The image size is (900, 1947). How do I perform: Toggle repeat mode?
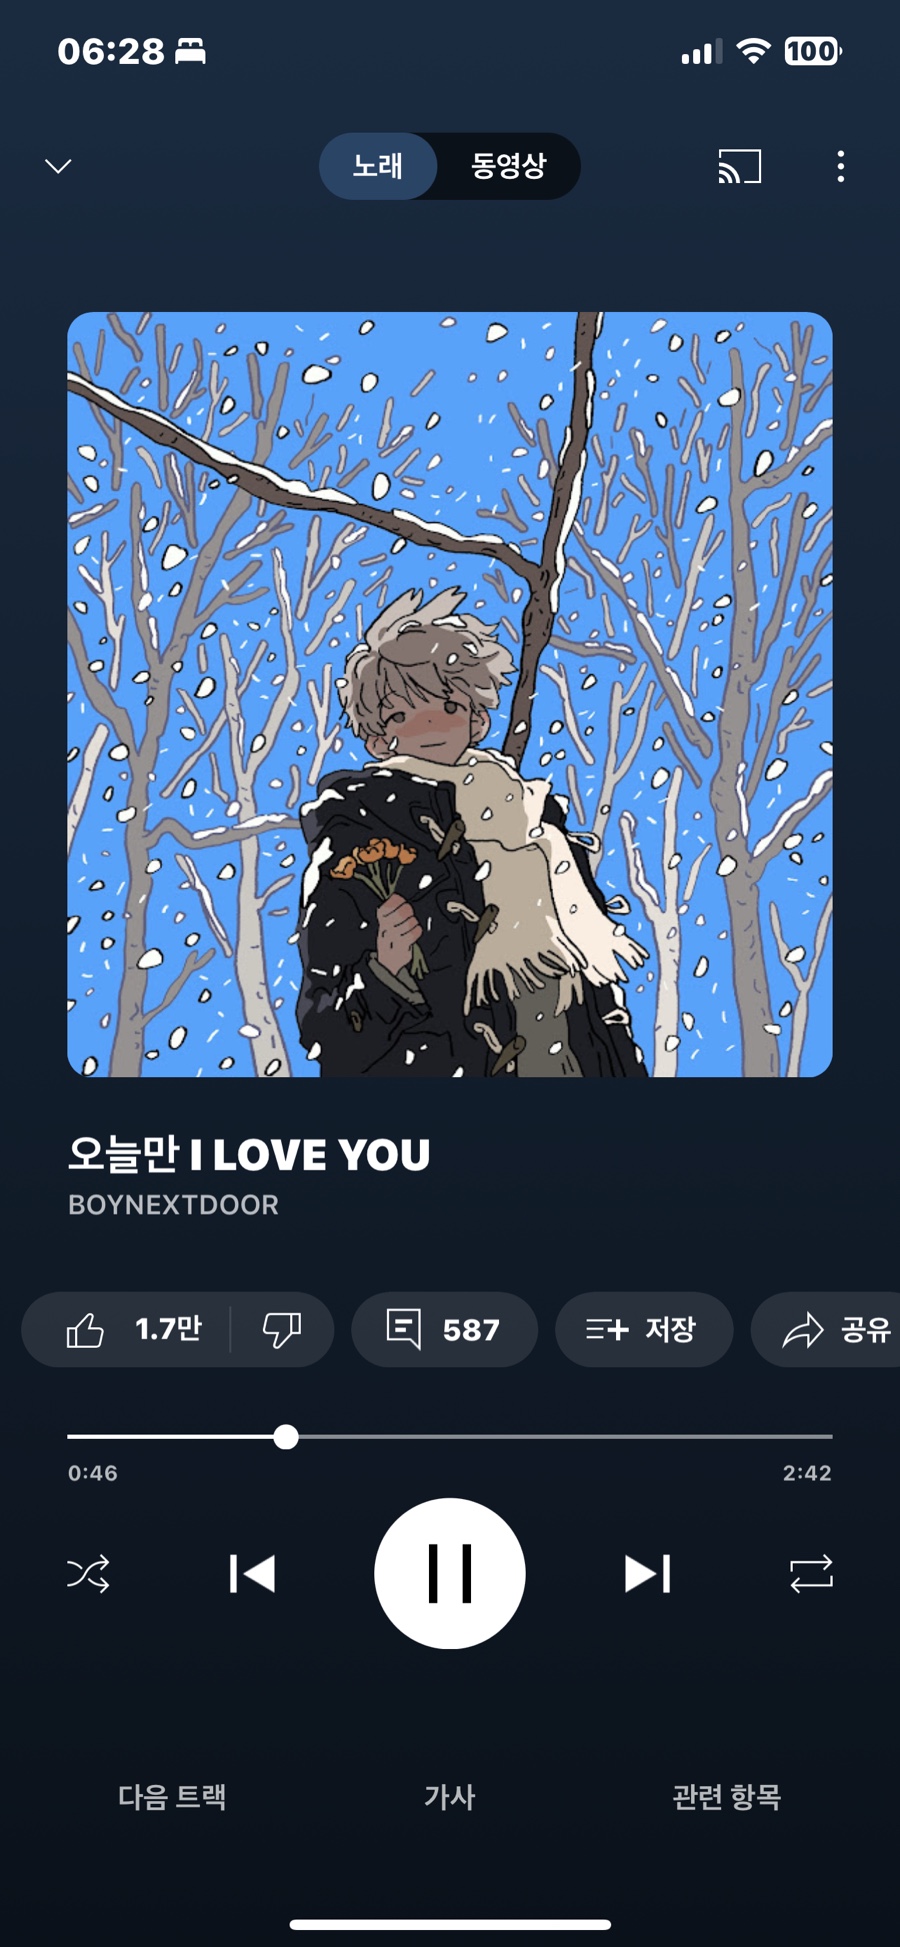pos(811,1574)
